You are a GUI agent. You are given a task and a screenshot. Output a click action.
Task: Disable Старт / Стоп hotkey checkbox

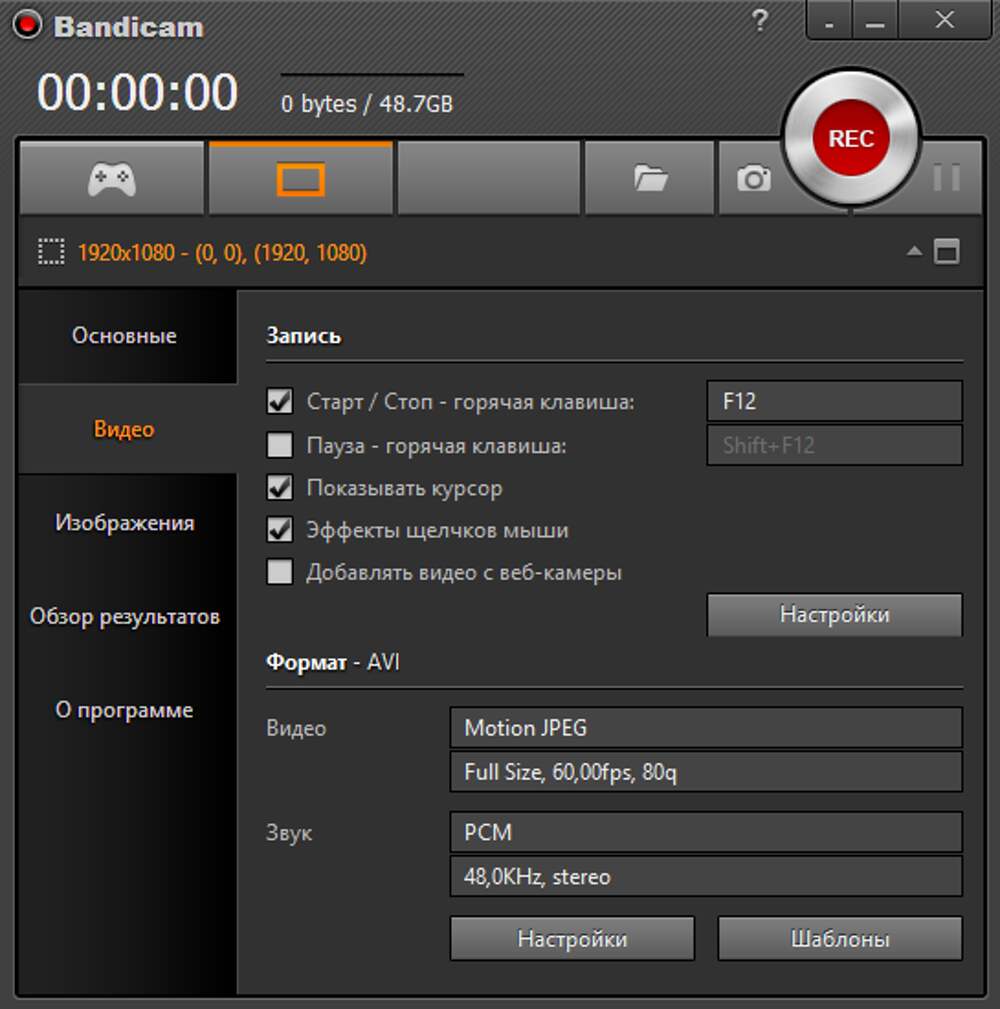(x=280, y=402)
